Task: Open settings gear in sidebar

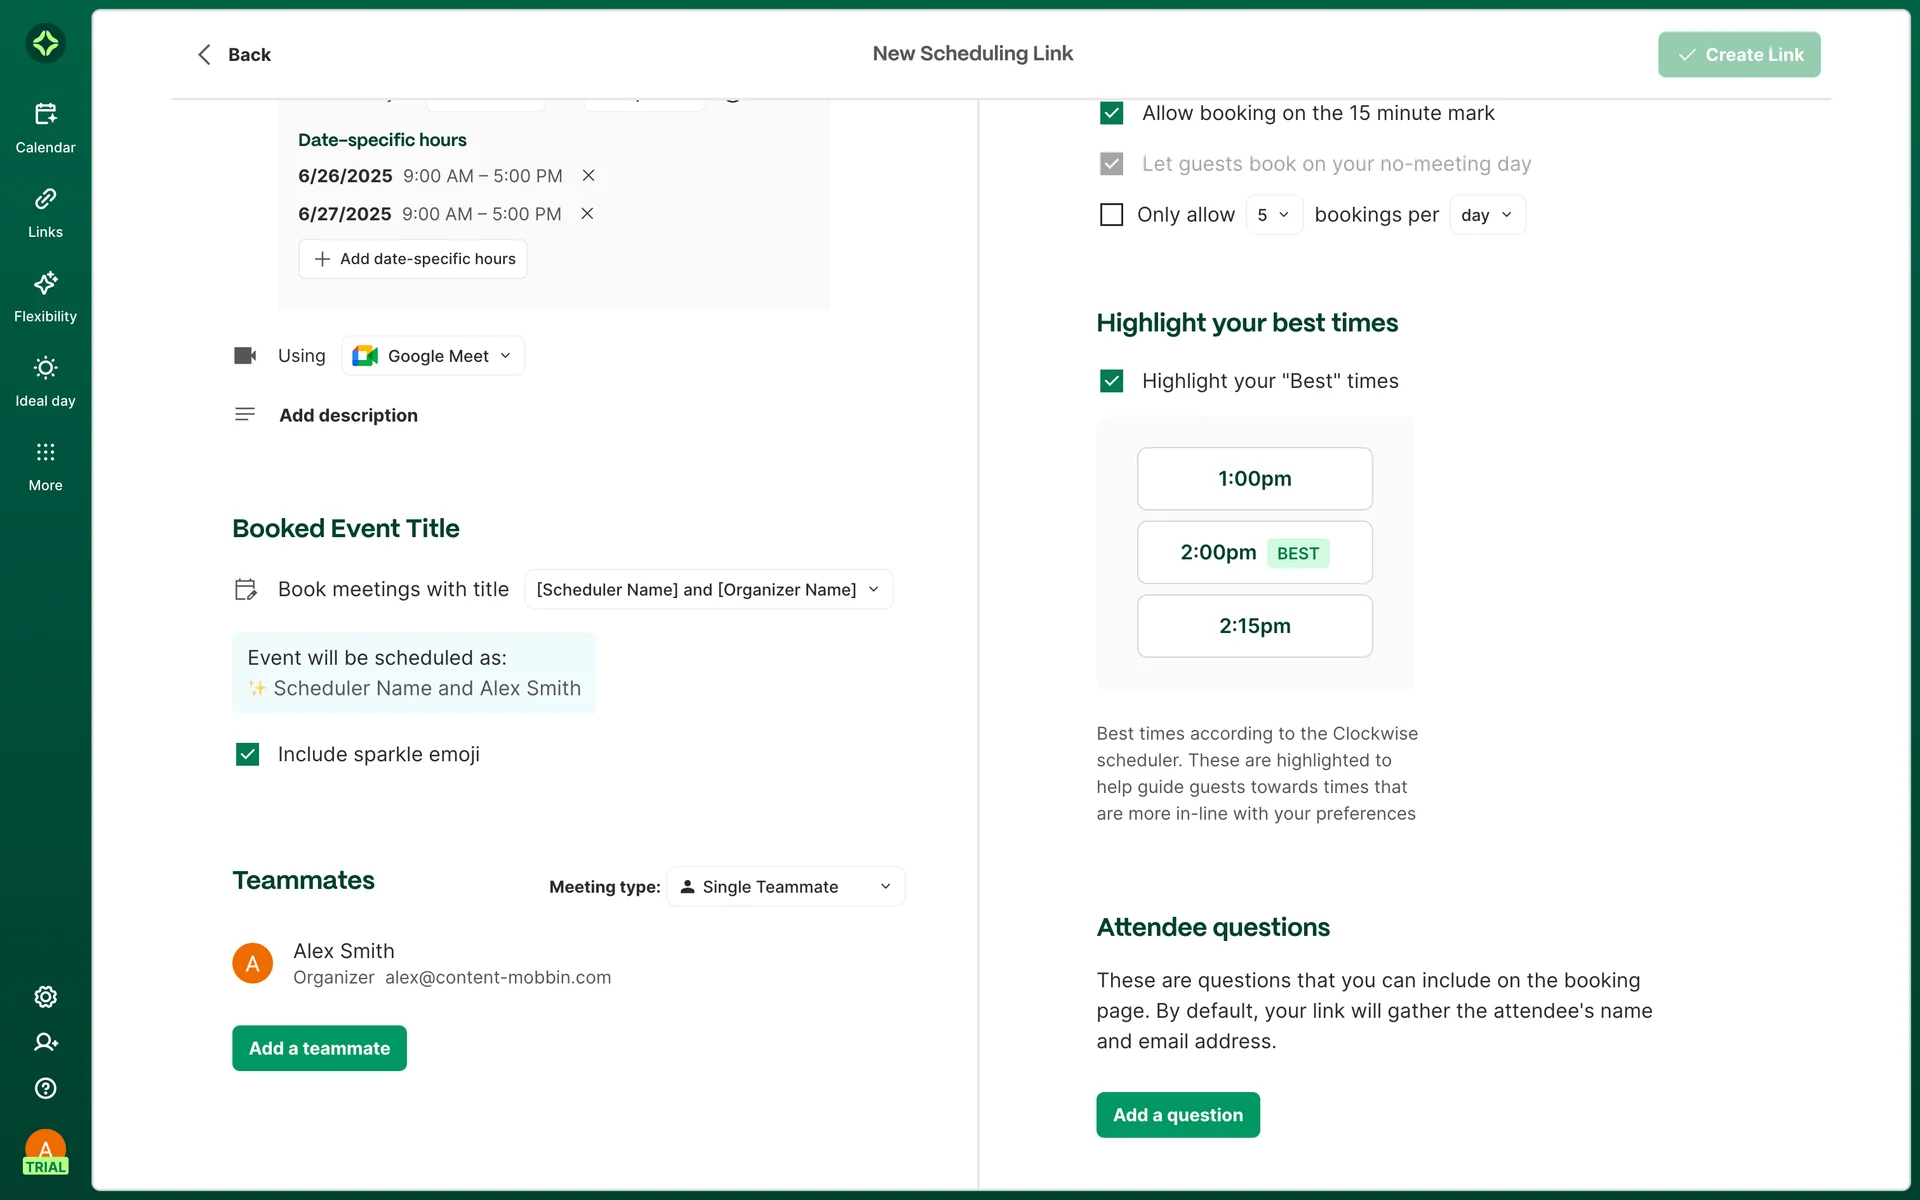Action: 45,996
